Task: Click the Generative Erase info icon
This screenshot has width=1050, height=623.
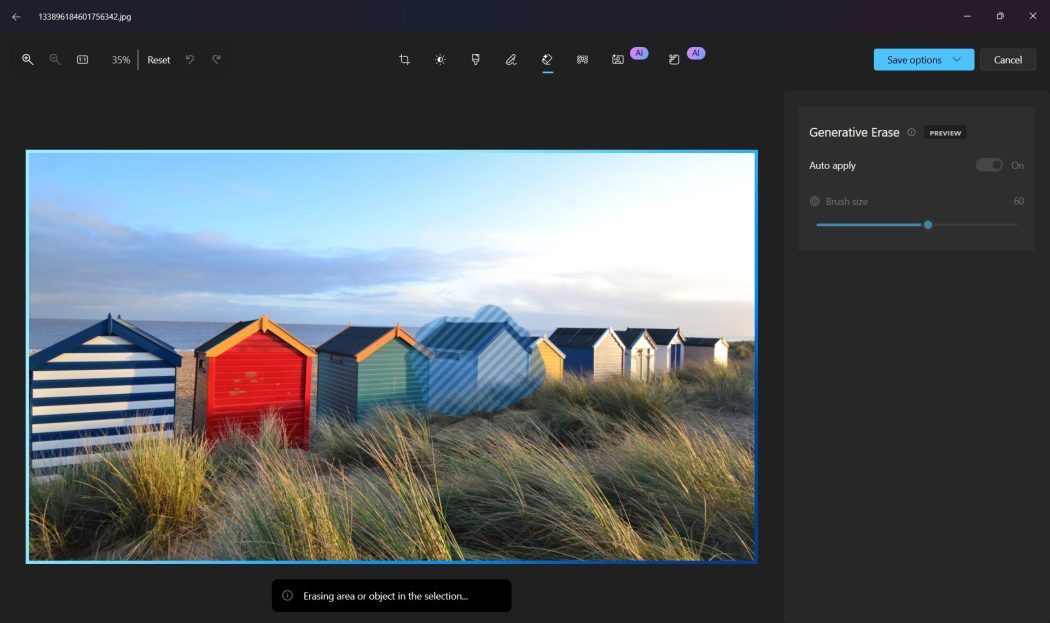Action: [911, 132]
